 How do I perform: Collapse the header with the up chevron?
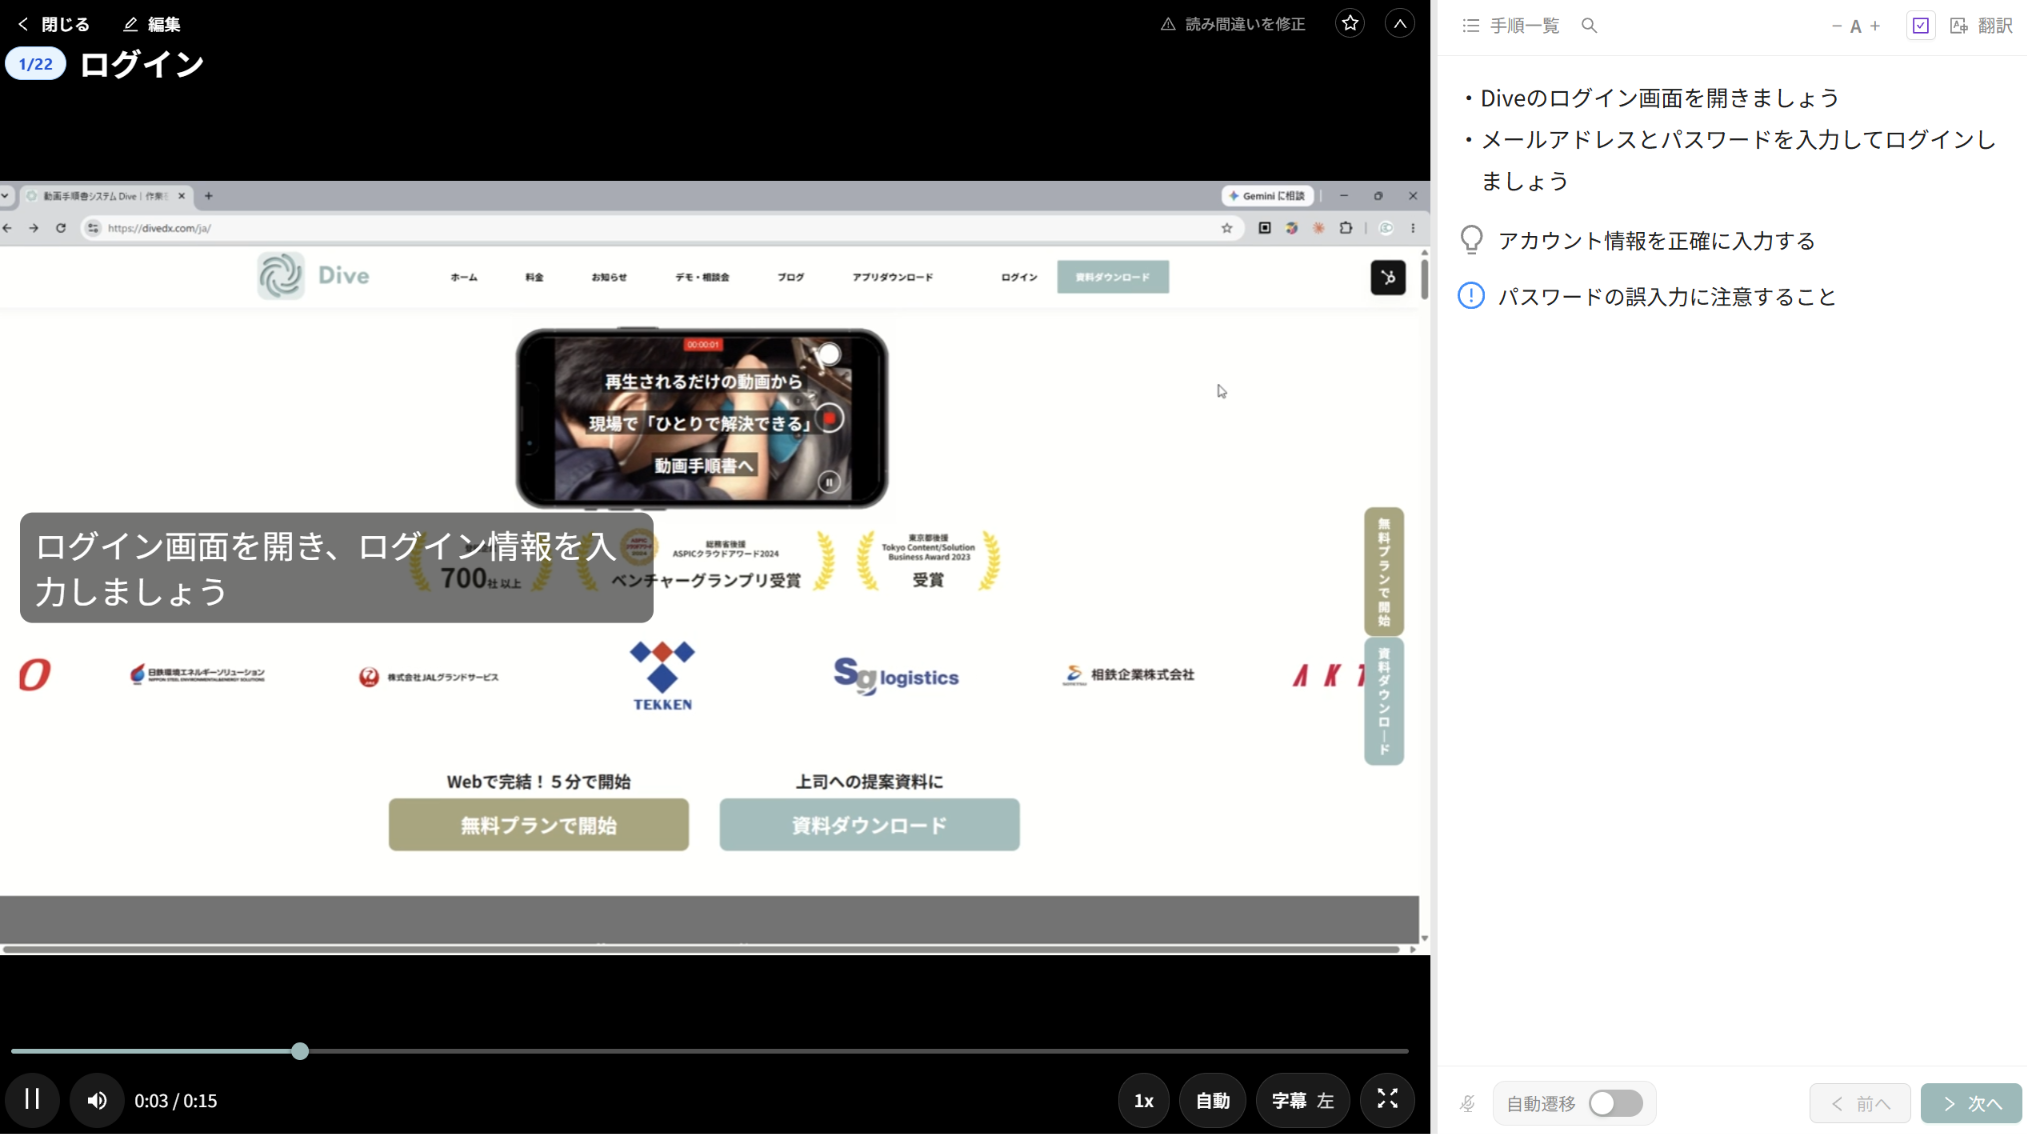(x=1399, y=24)
